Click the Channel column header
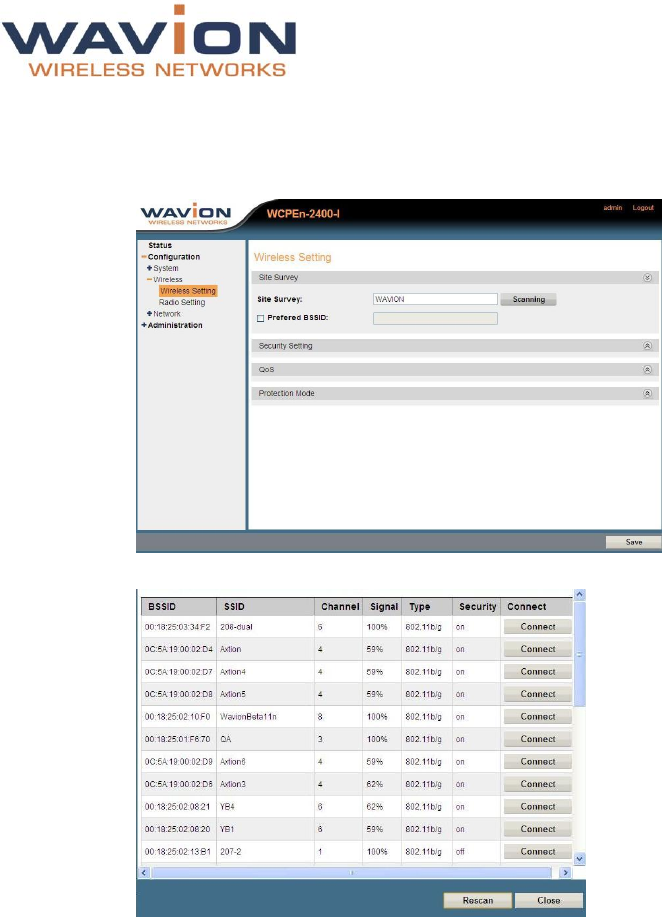This screenshot has width=662, height=917. click(339, 607)
